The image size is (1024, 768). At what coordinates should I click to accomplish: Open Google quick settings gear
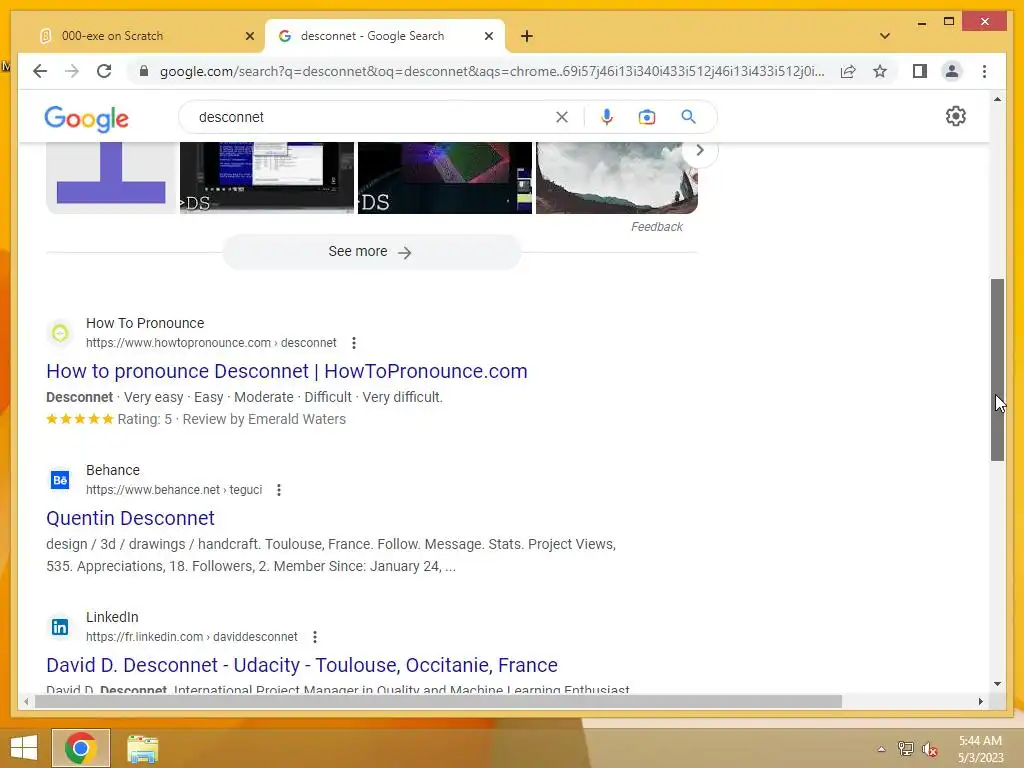955,116
